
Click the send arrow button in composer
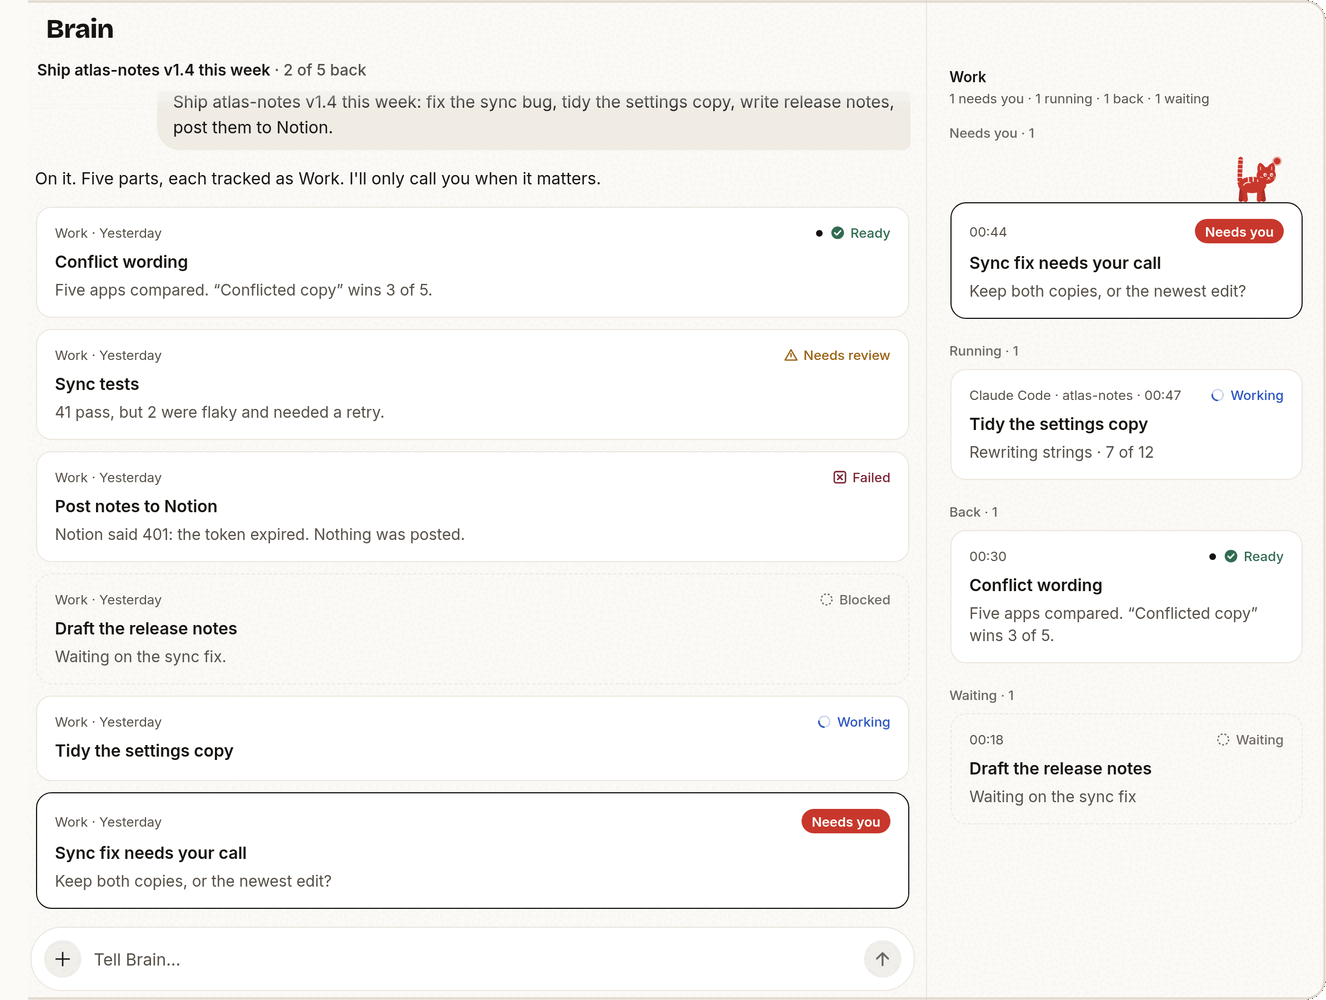point(882,959)
